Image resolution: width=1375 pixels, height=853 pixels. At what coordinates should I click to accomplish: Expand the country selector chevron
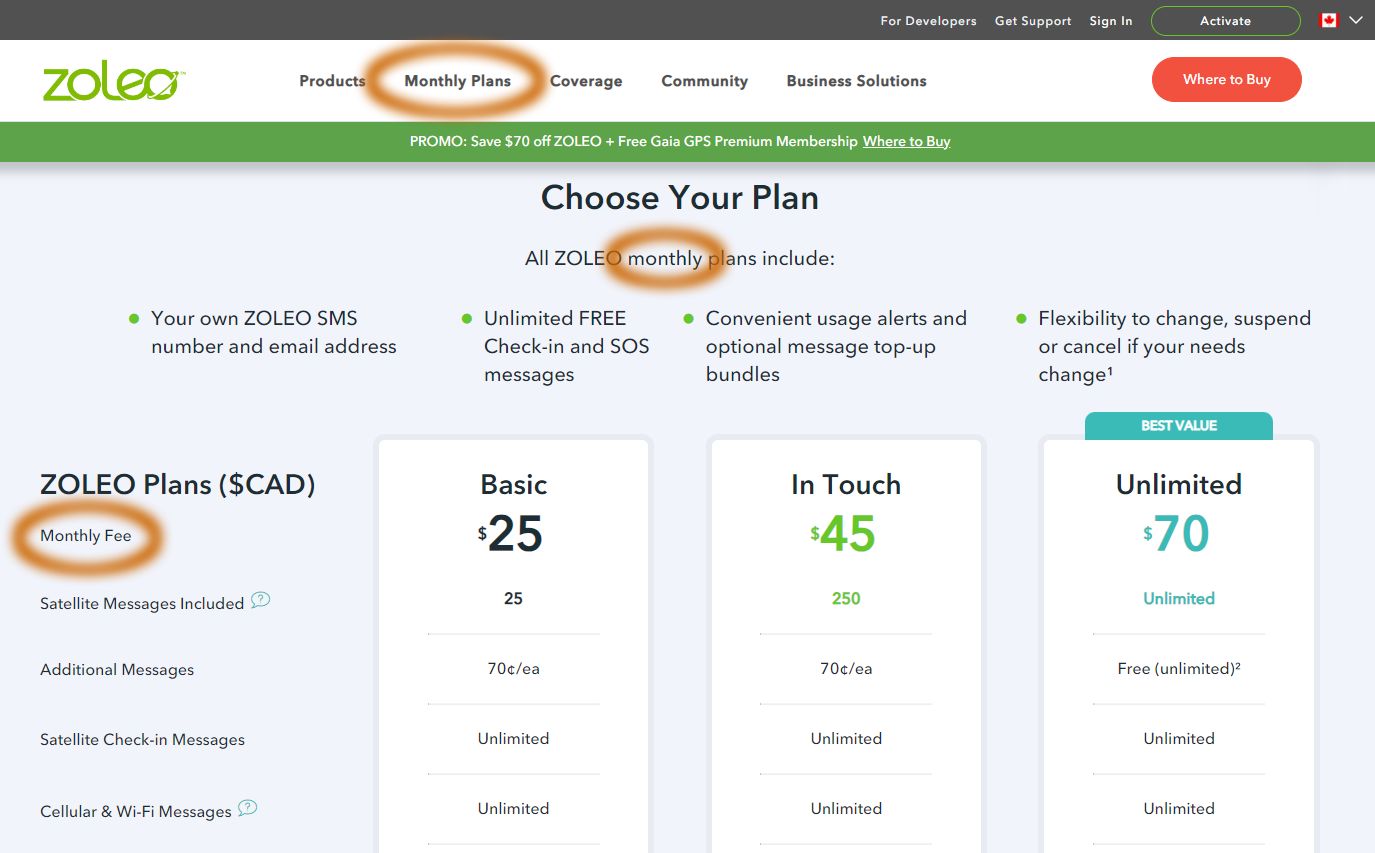pyautogui.click(x=1355, y=20)
